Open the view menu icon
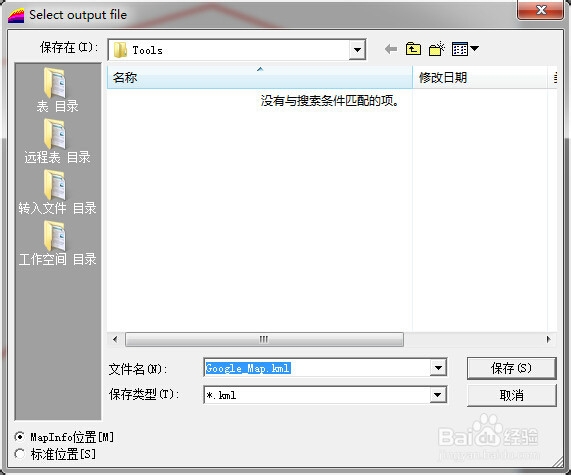 click(465, 49)
